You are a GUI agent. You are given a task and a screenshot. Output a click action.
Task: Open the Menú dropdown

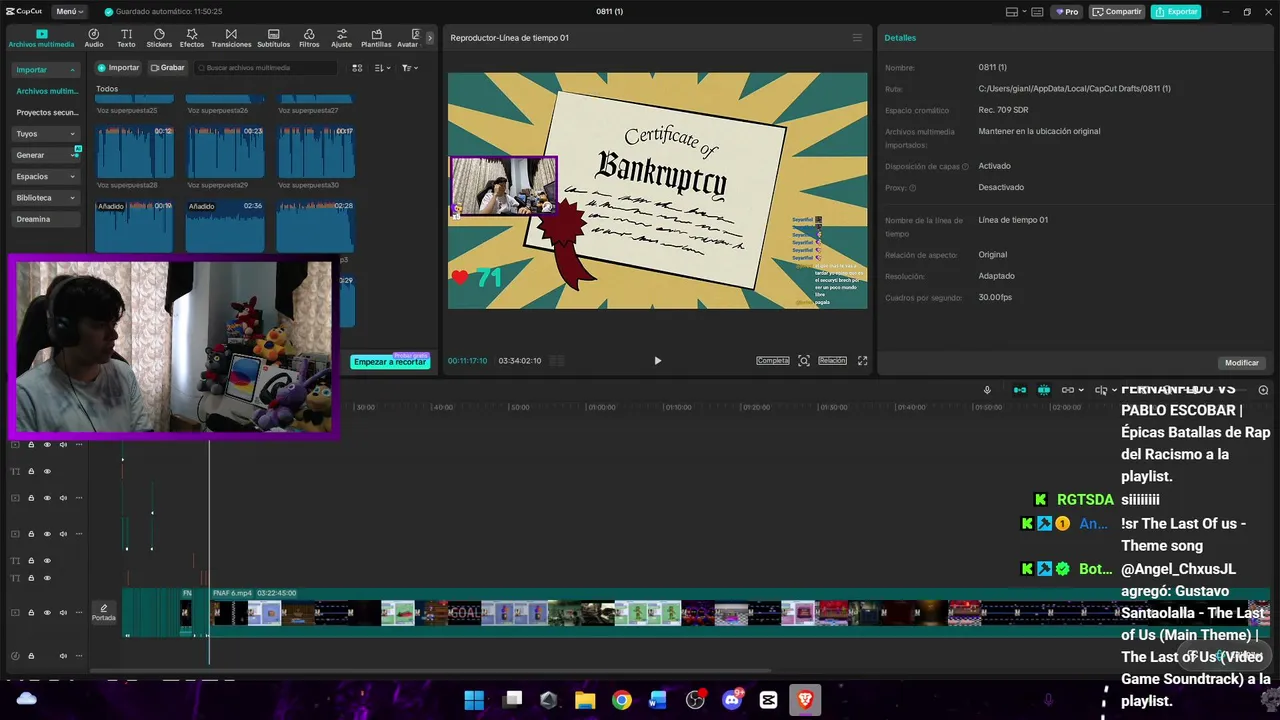pos(69,11)
